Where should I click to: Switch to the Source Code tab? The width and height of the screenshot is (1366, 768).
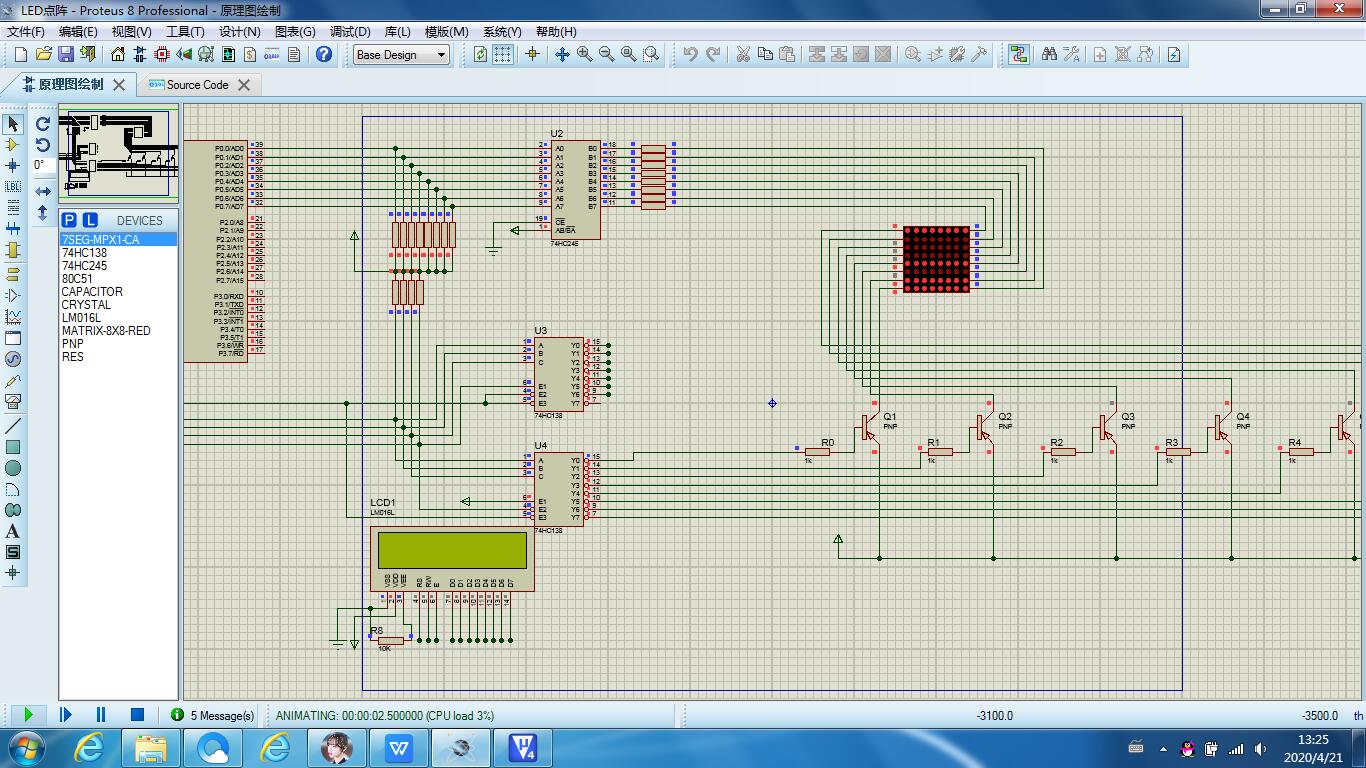(x=197, y=85)
